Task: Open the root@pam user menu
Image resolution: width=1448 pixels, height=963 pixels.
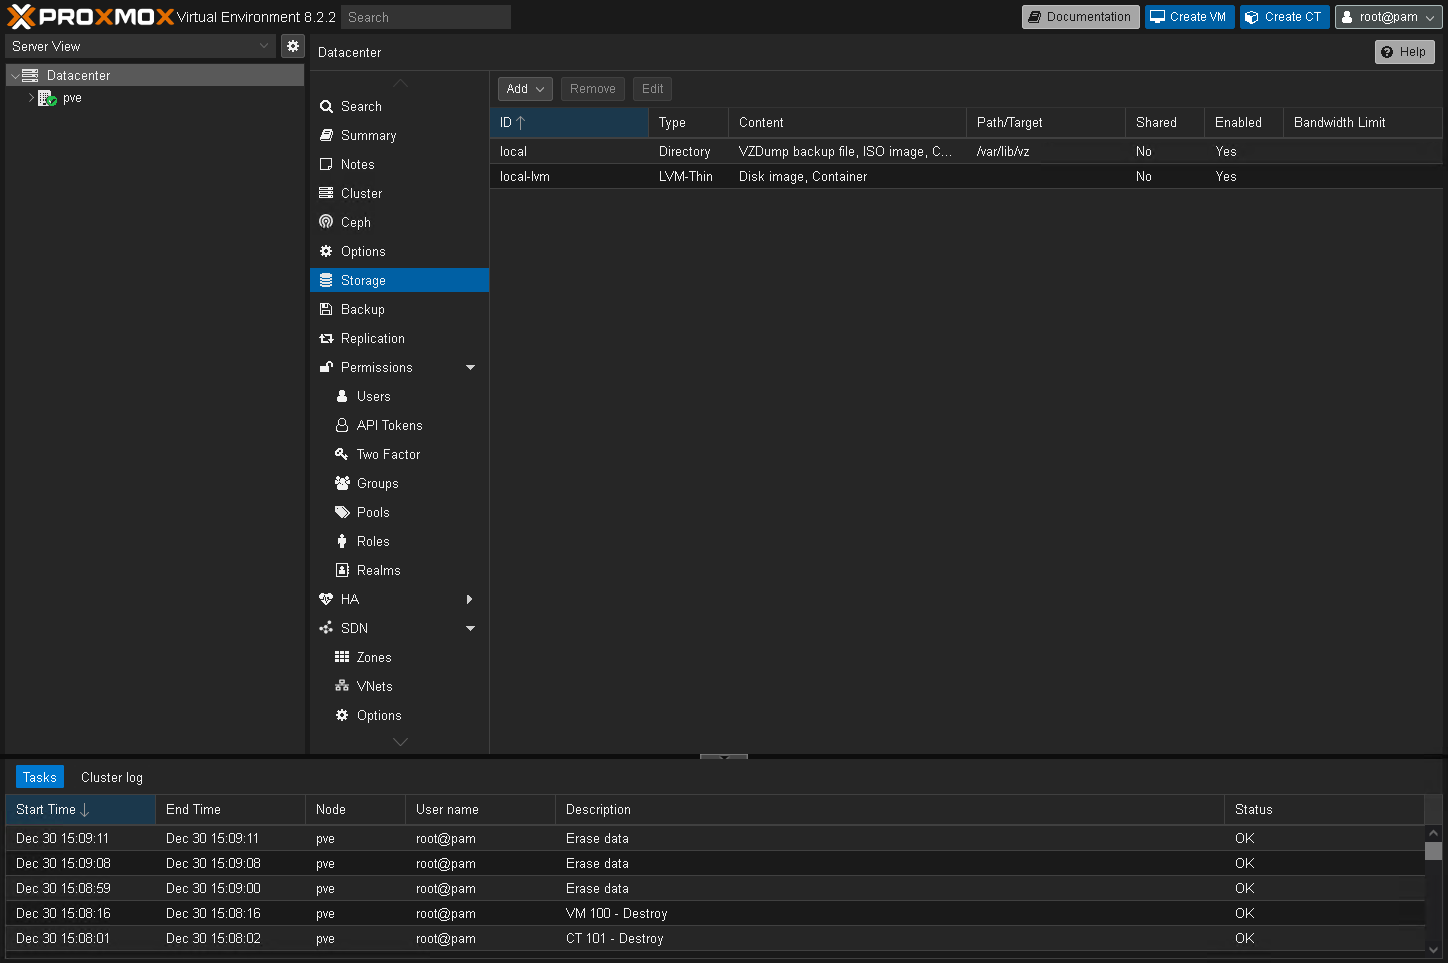Action: click(x=1388, y=17)
